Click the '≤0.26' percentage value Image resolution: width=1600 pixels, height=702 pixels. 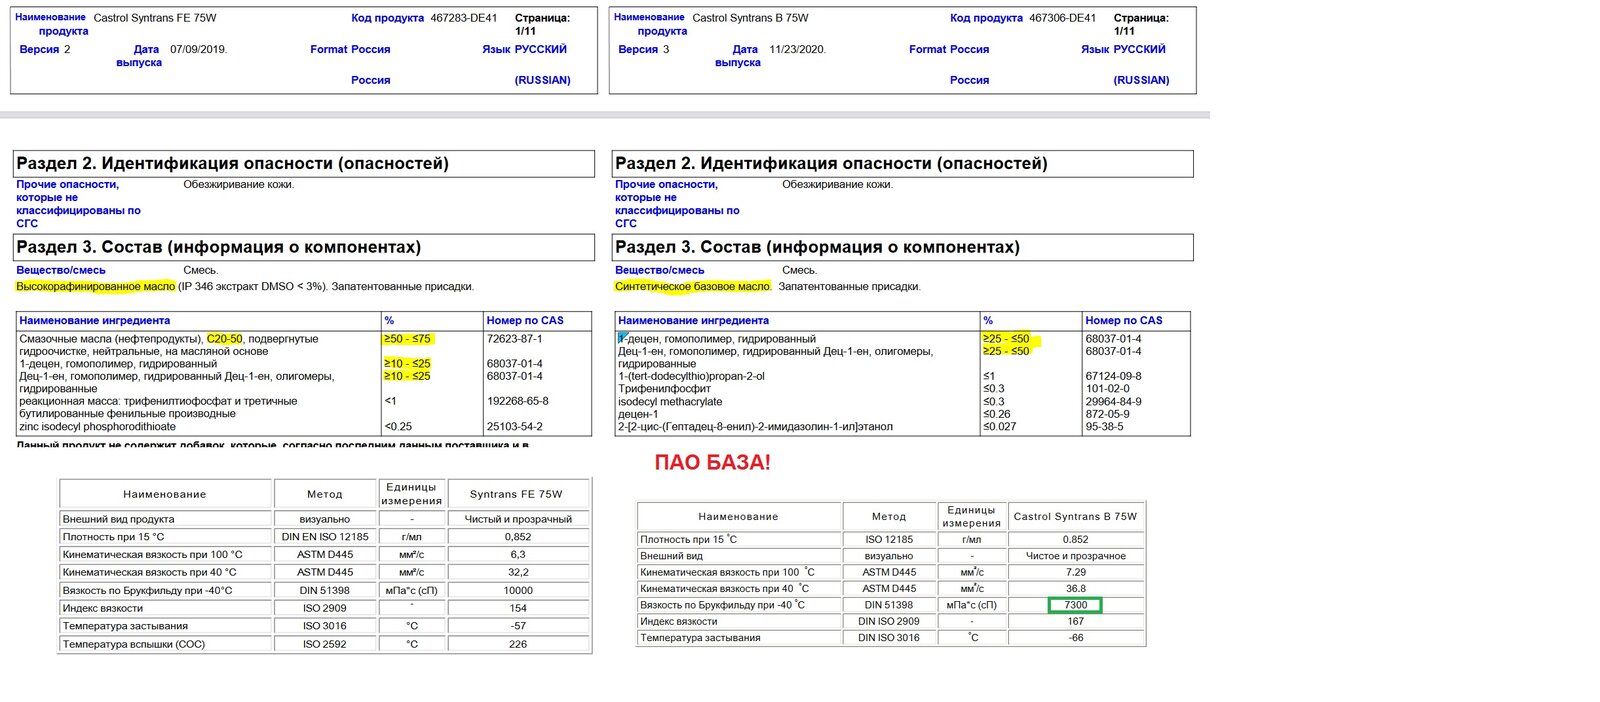pyautogui.click(x=996, y=414)
